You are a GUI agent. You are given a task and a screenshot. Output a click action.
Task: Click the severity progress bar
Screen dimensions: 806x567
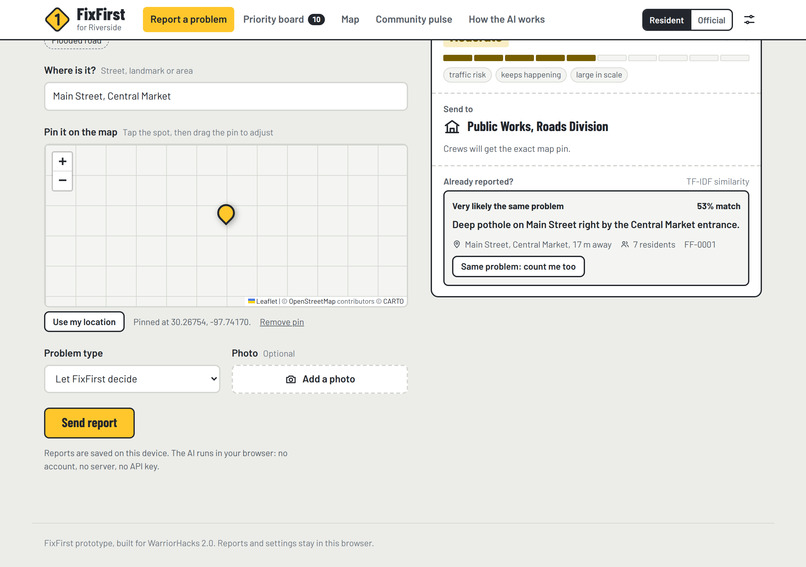pyautogui.click(x=596, y=58)
